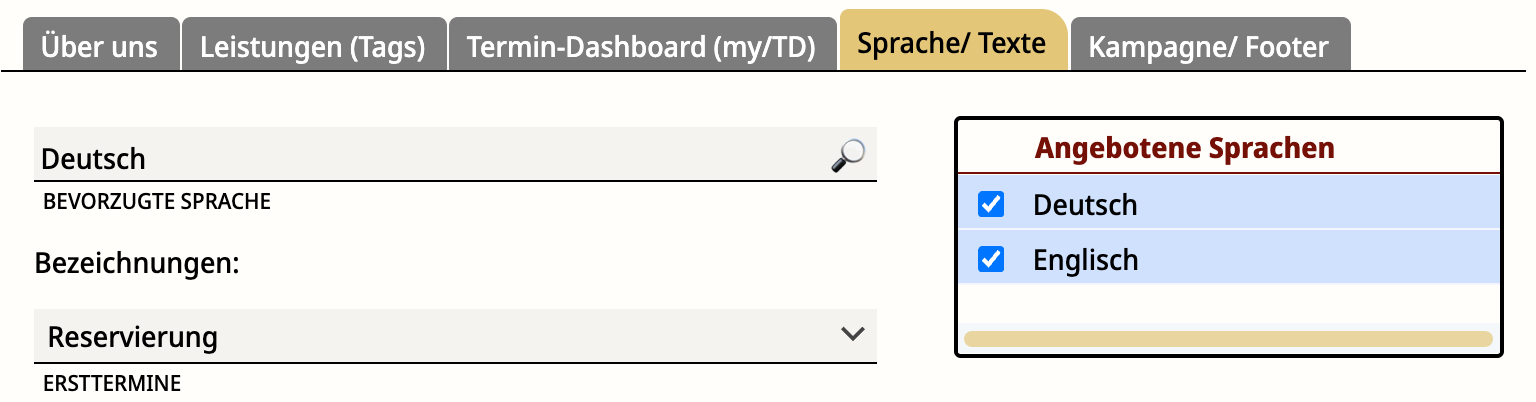Viewport: 1536px width, 402px height.
Task: Click the Angebotene Sprachen header
Action: pyautogui.click(x=1184, y=148)
